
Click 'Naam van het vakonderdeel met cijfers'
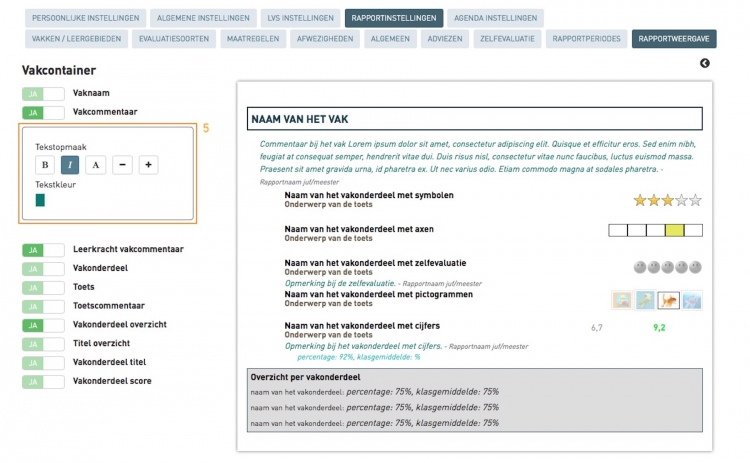[x=362, y=326]
